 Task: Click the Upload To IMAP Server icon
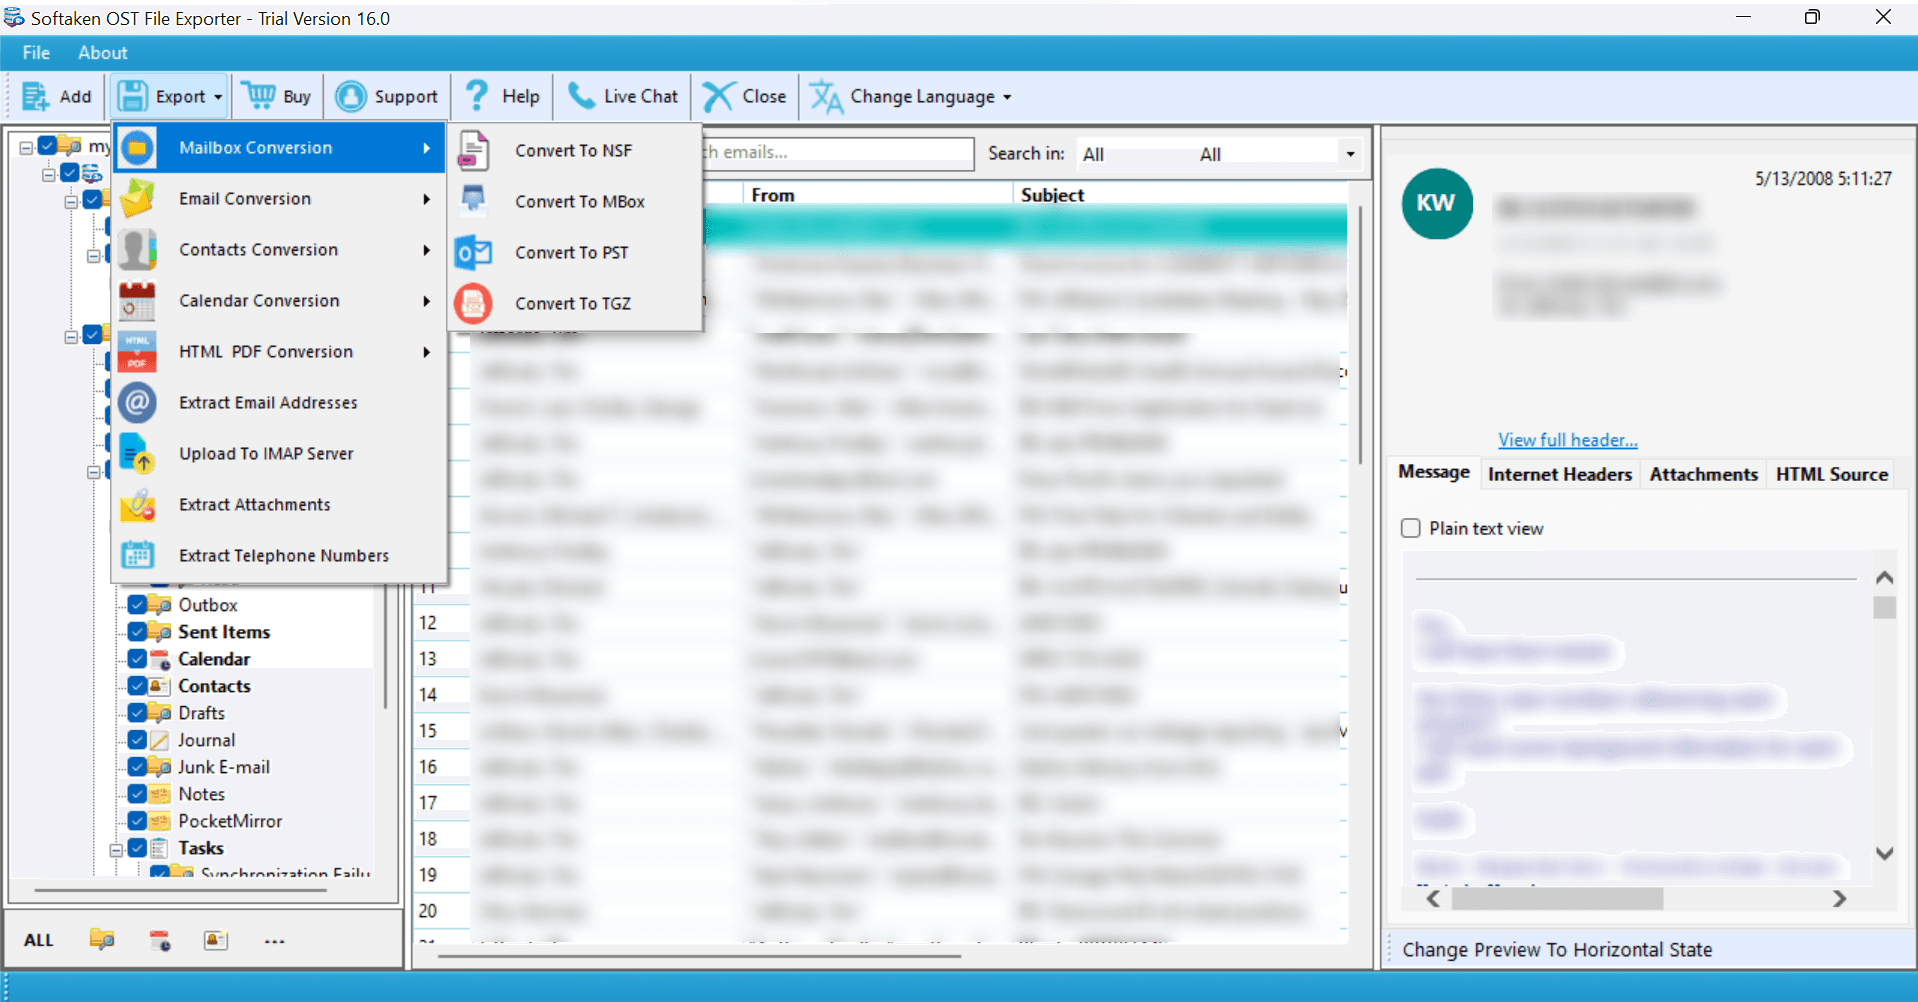137,454
